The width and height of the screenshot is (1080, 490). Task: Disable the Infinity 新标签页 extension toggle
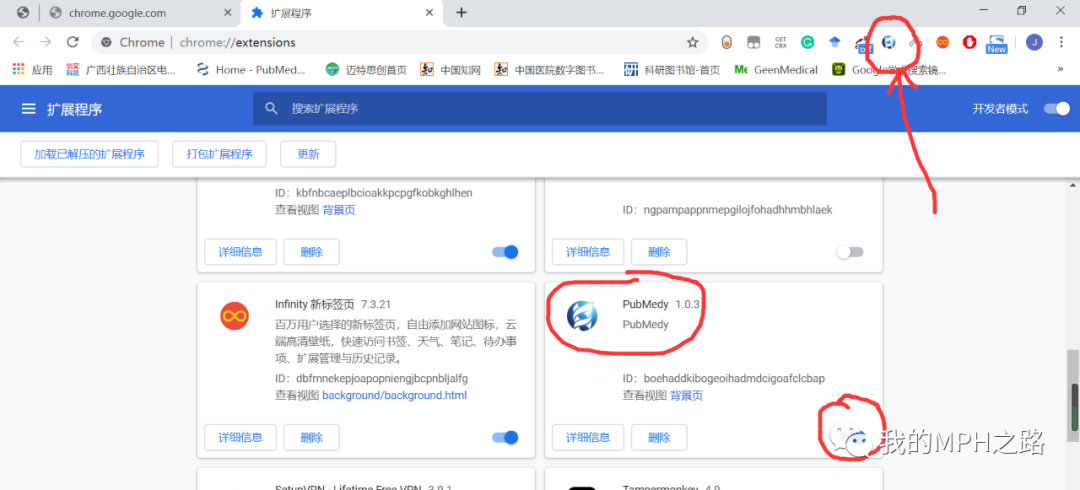click(505, 437)
